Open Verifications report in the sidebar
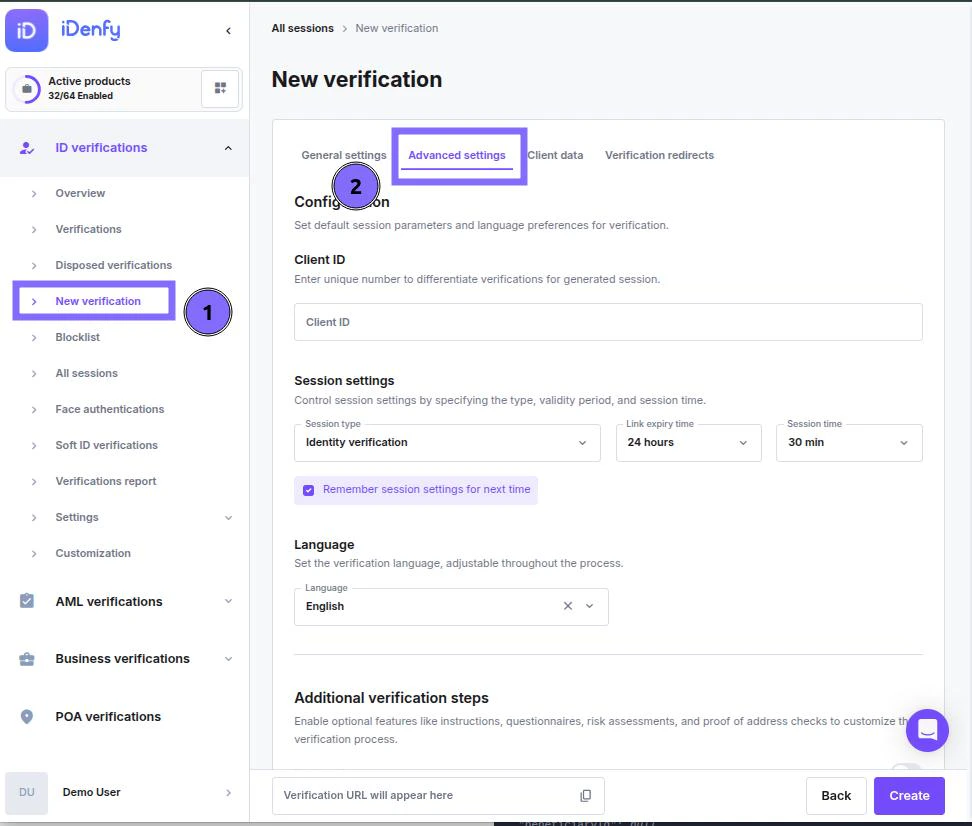 pyautogui.click(x=105, y=481)
